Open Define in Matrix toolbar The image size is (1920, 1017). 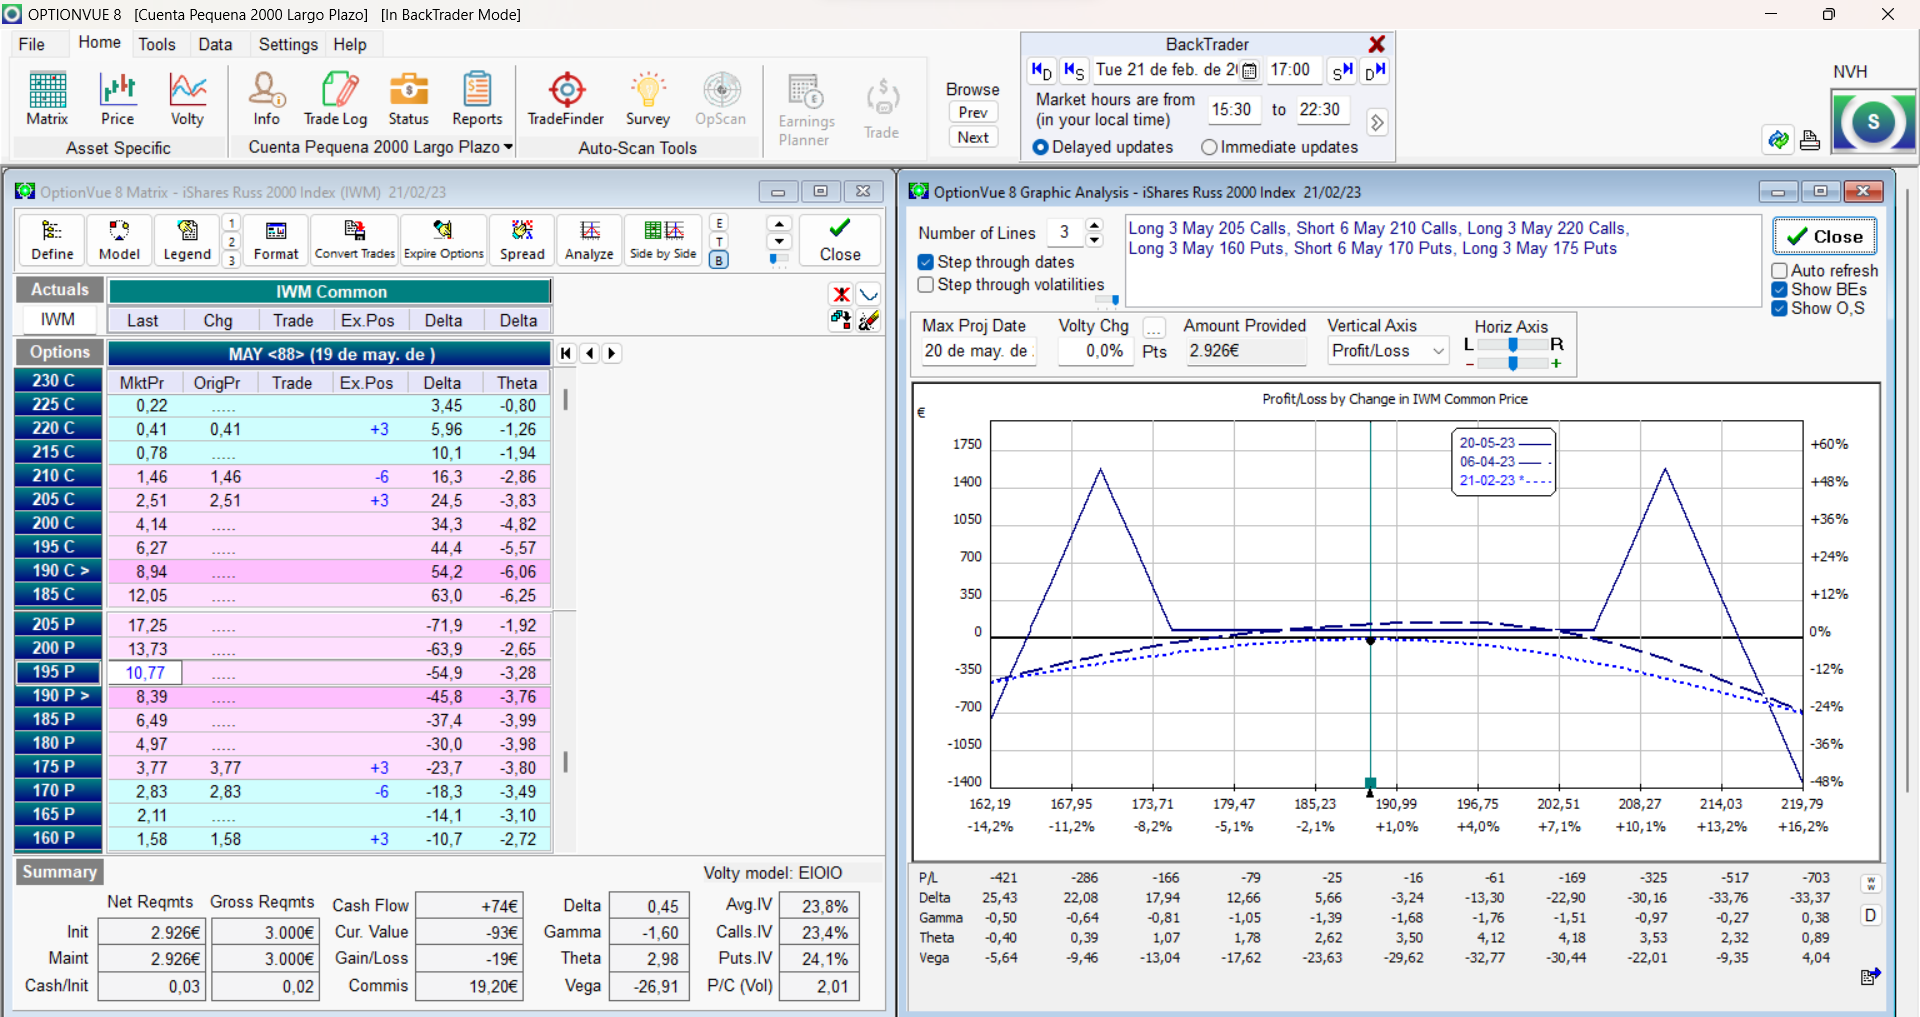(52, 241)
